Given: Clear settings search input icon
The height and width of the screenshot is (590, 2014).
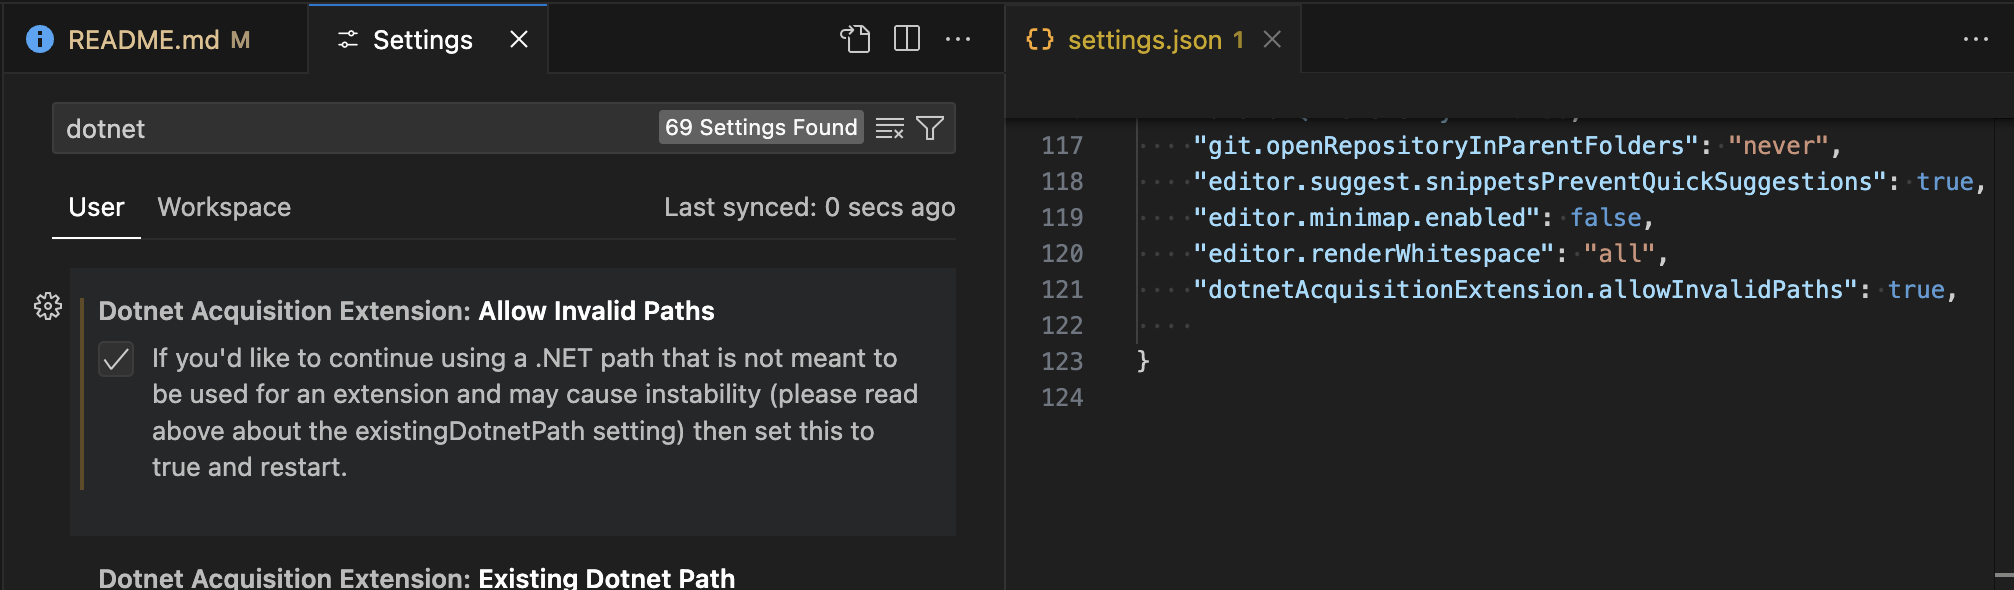Looking at the screenshot, I should click(889, 128).
